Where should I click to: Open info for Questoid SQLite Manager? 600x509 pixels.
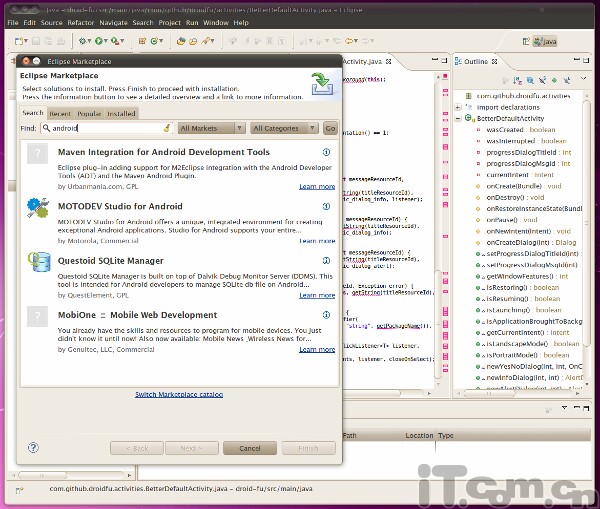[x=326, y=261]
